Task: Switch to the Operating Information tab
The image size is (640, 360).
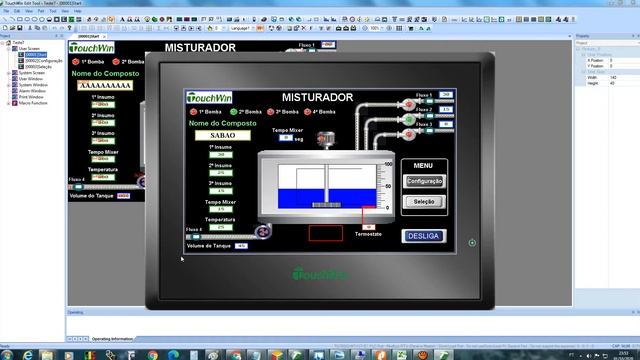Action: (x=112, y=339)
